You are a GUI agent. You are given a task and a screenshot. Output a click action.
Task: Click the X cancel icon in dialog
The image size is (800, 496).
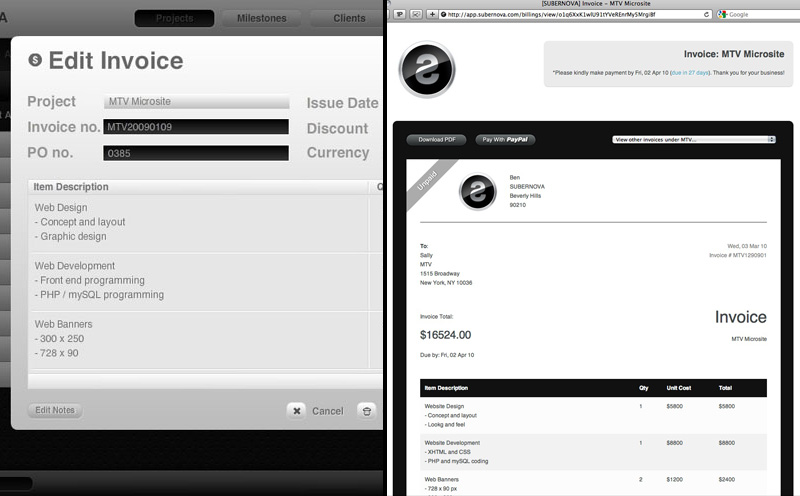pyautogui.click(x=296, y=411)
